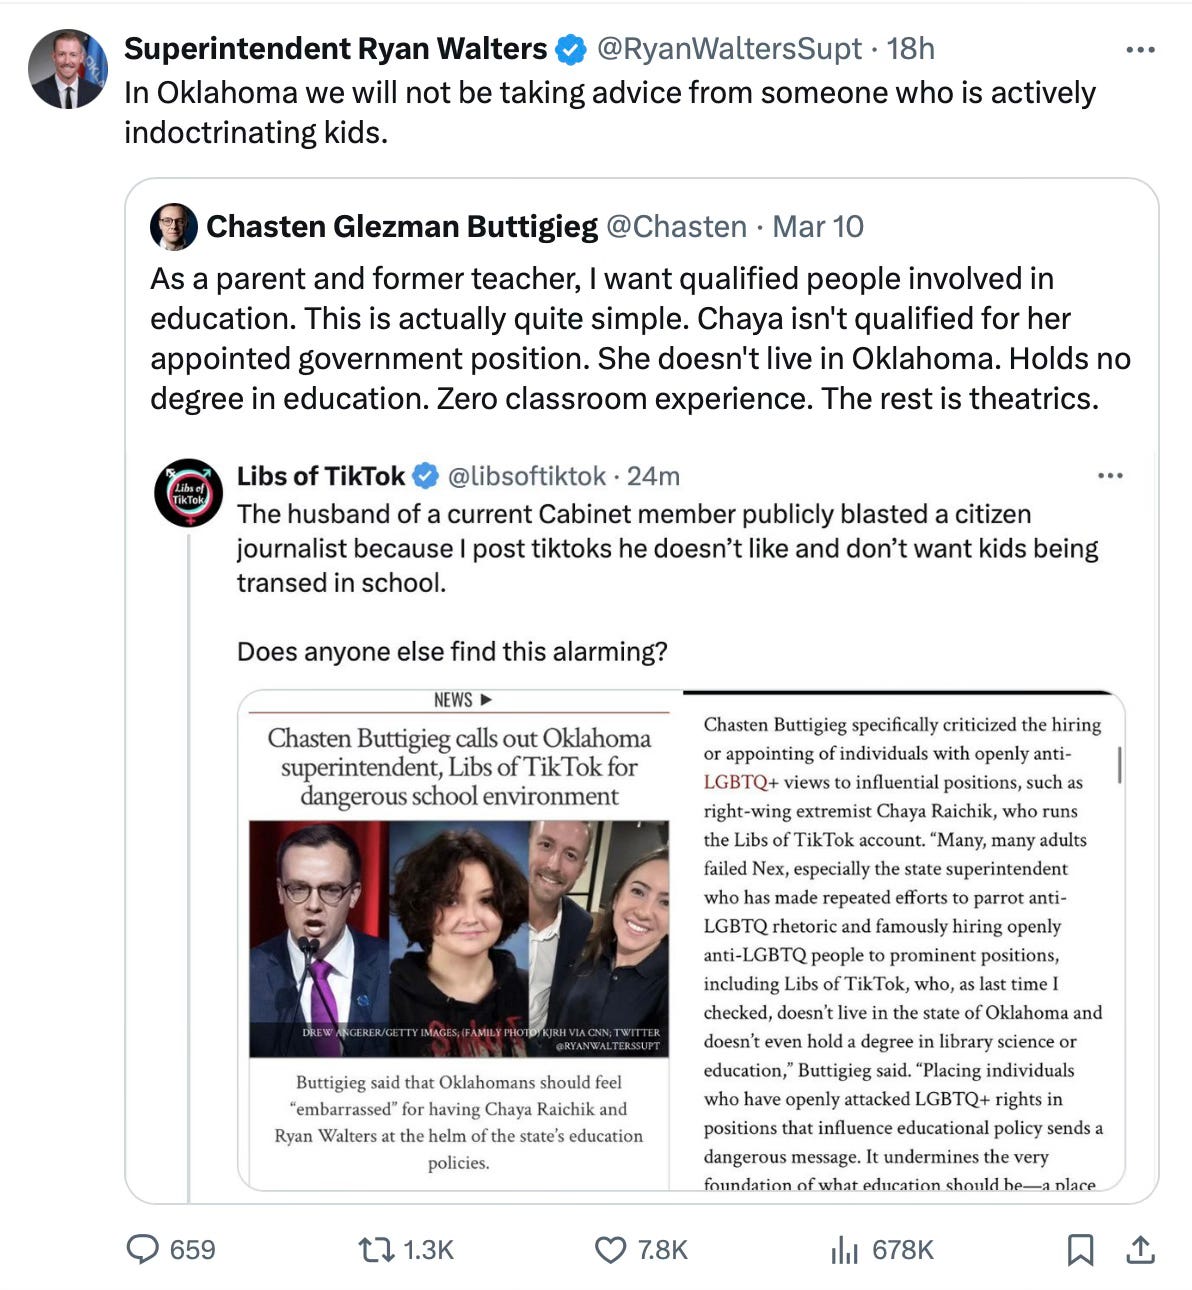
Task: Open the Libs of TikTok round logo avatar
Action: [188, 493]
